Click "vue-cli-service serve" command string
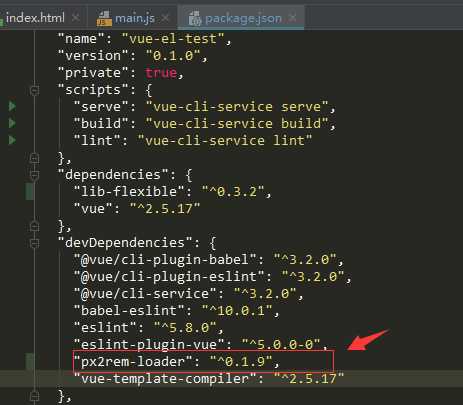The image size is (463, 405). 237,107
